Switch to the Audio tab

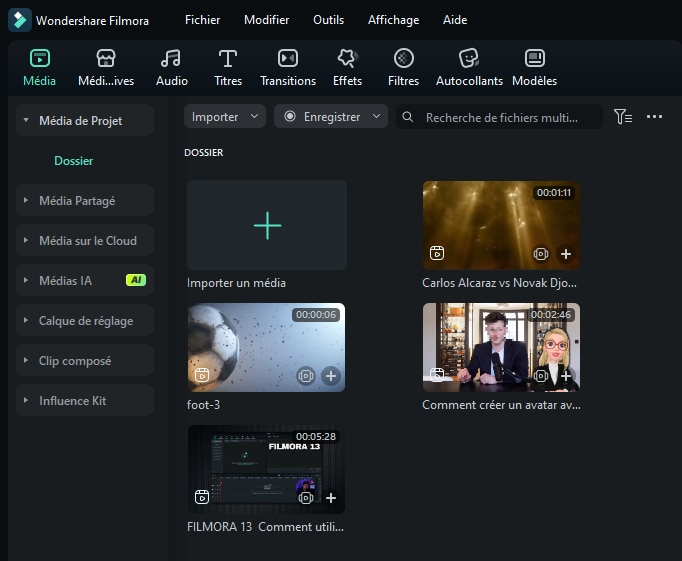pos(172,68)
